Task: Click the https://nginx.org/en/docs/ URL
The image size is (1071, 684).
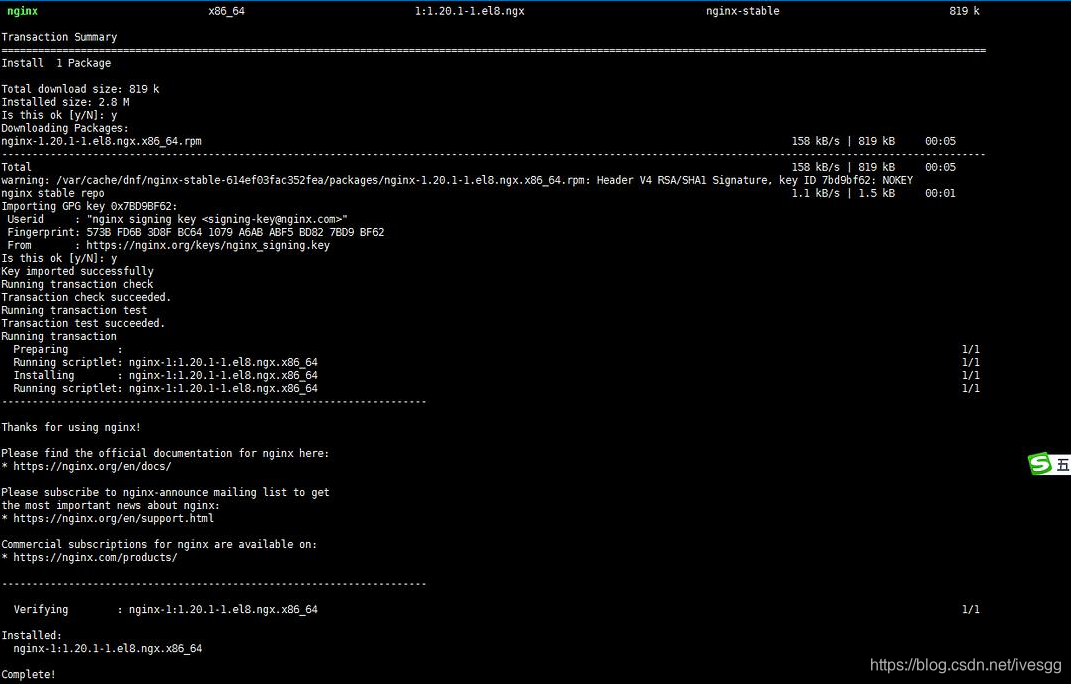Action: pos(92,466)
